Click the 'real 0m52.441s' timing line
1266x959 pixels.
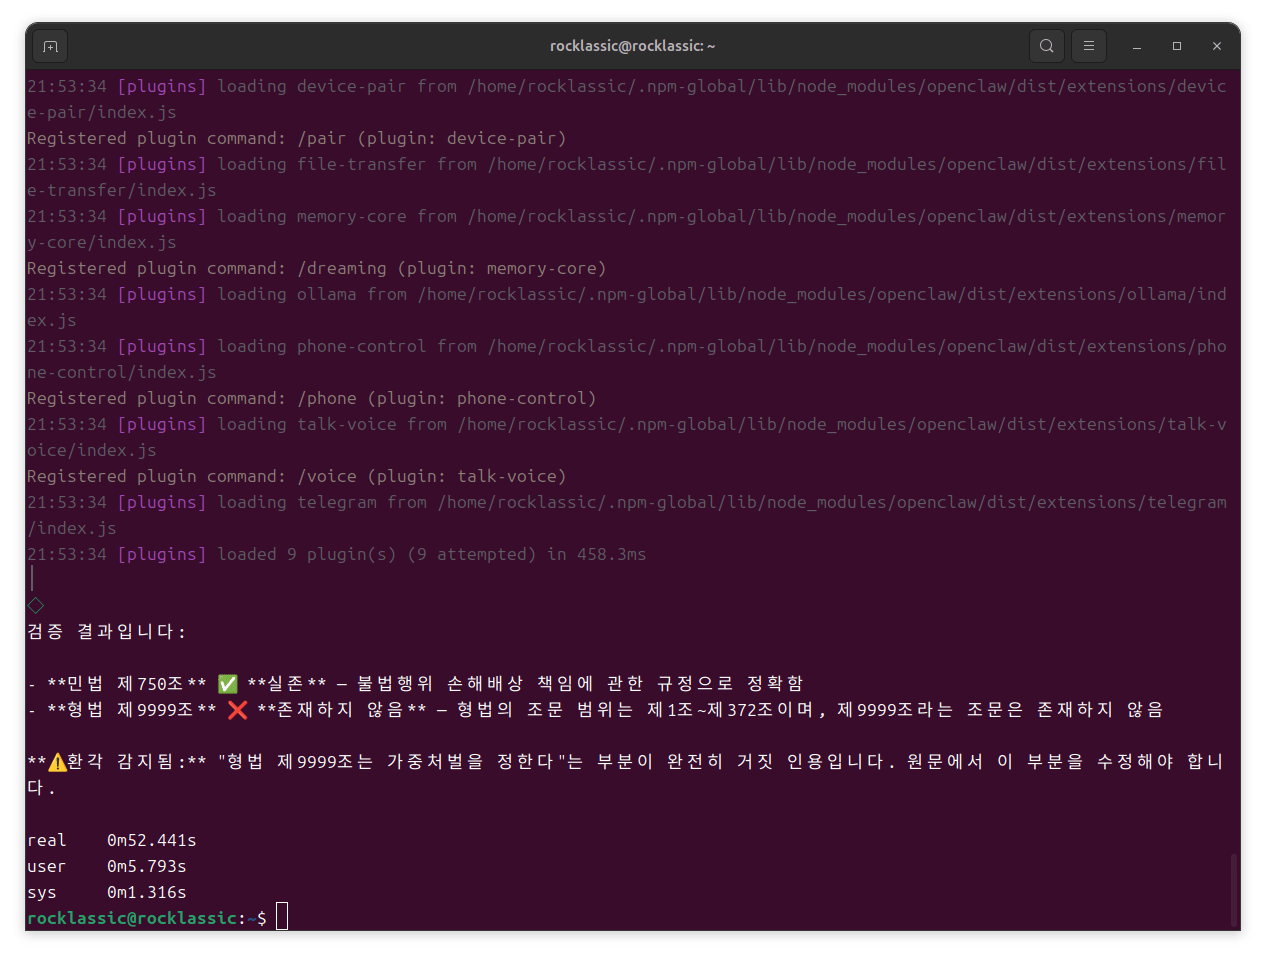(112, 840)
